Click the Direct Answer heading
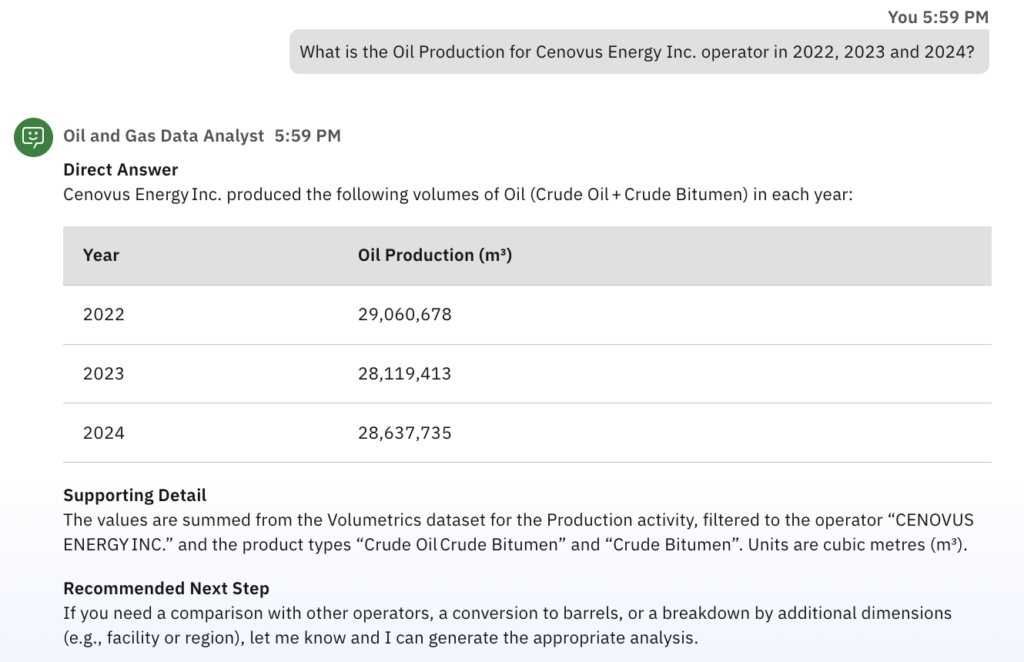This screenshot has height=662, width=1024. [120, 170]
